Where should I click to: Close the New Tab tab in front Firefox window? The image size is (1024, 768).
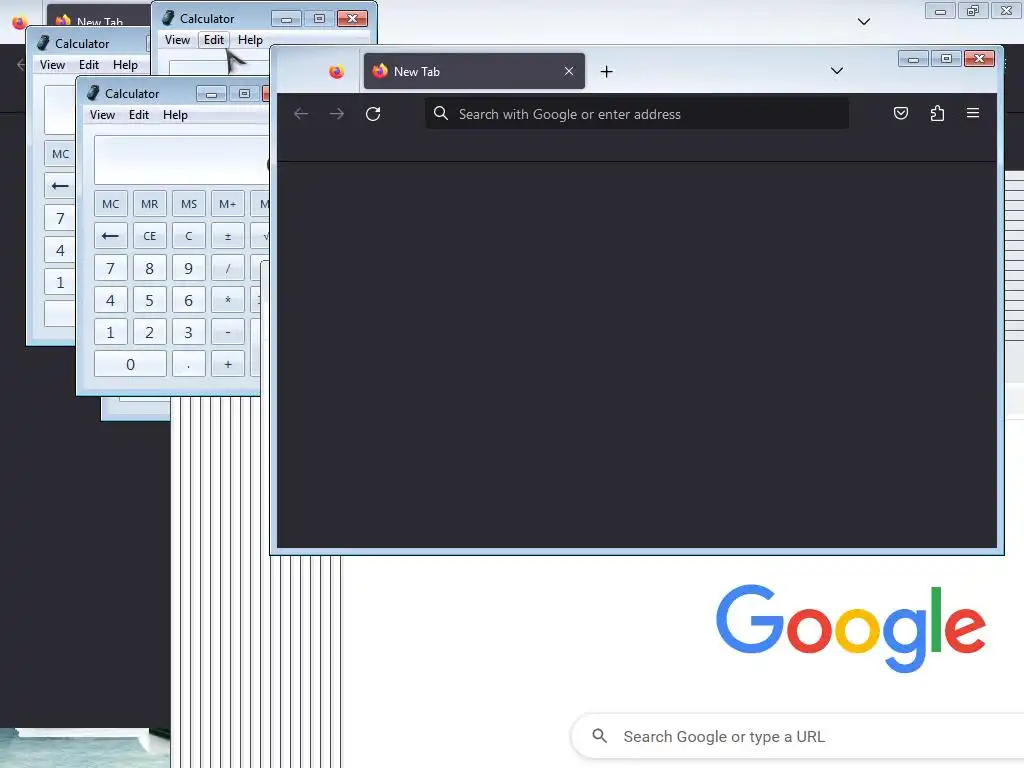click(569, 71)
